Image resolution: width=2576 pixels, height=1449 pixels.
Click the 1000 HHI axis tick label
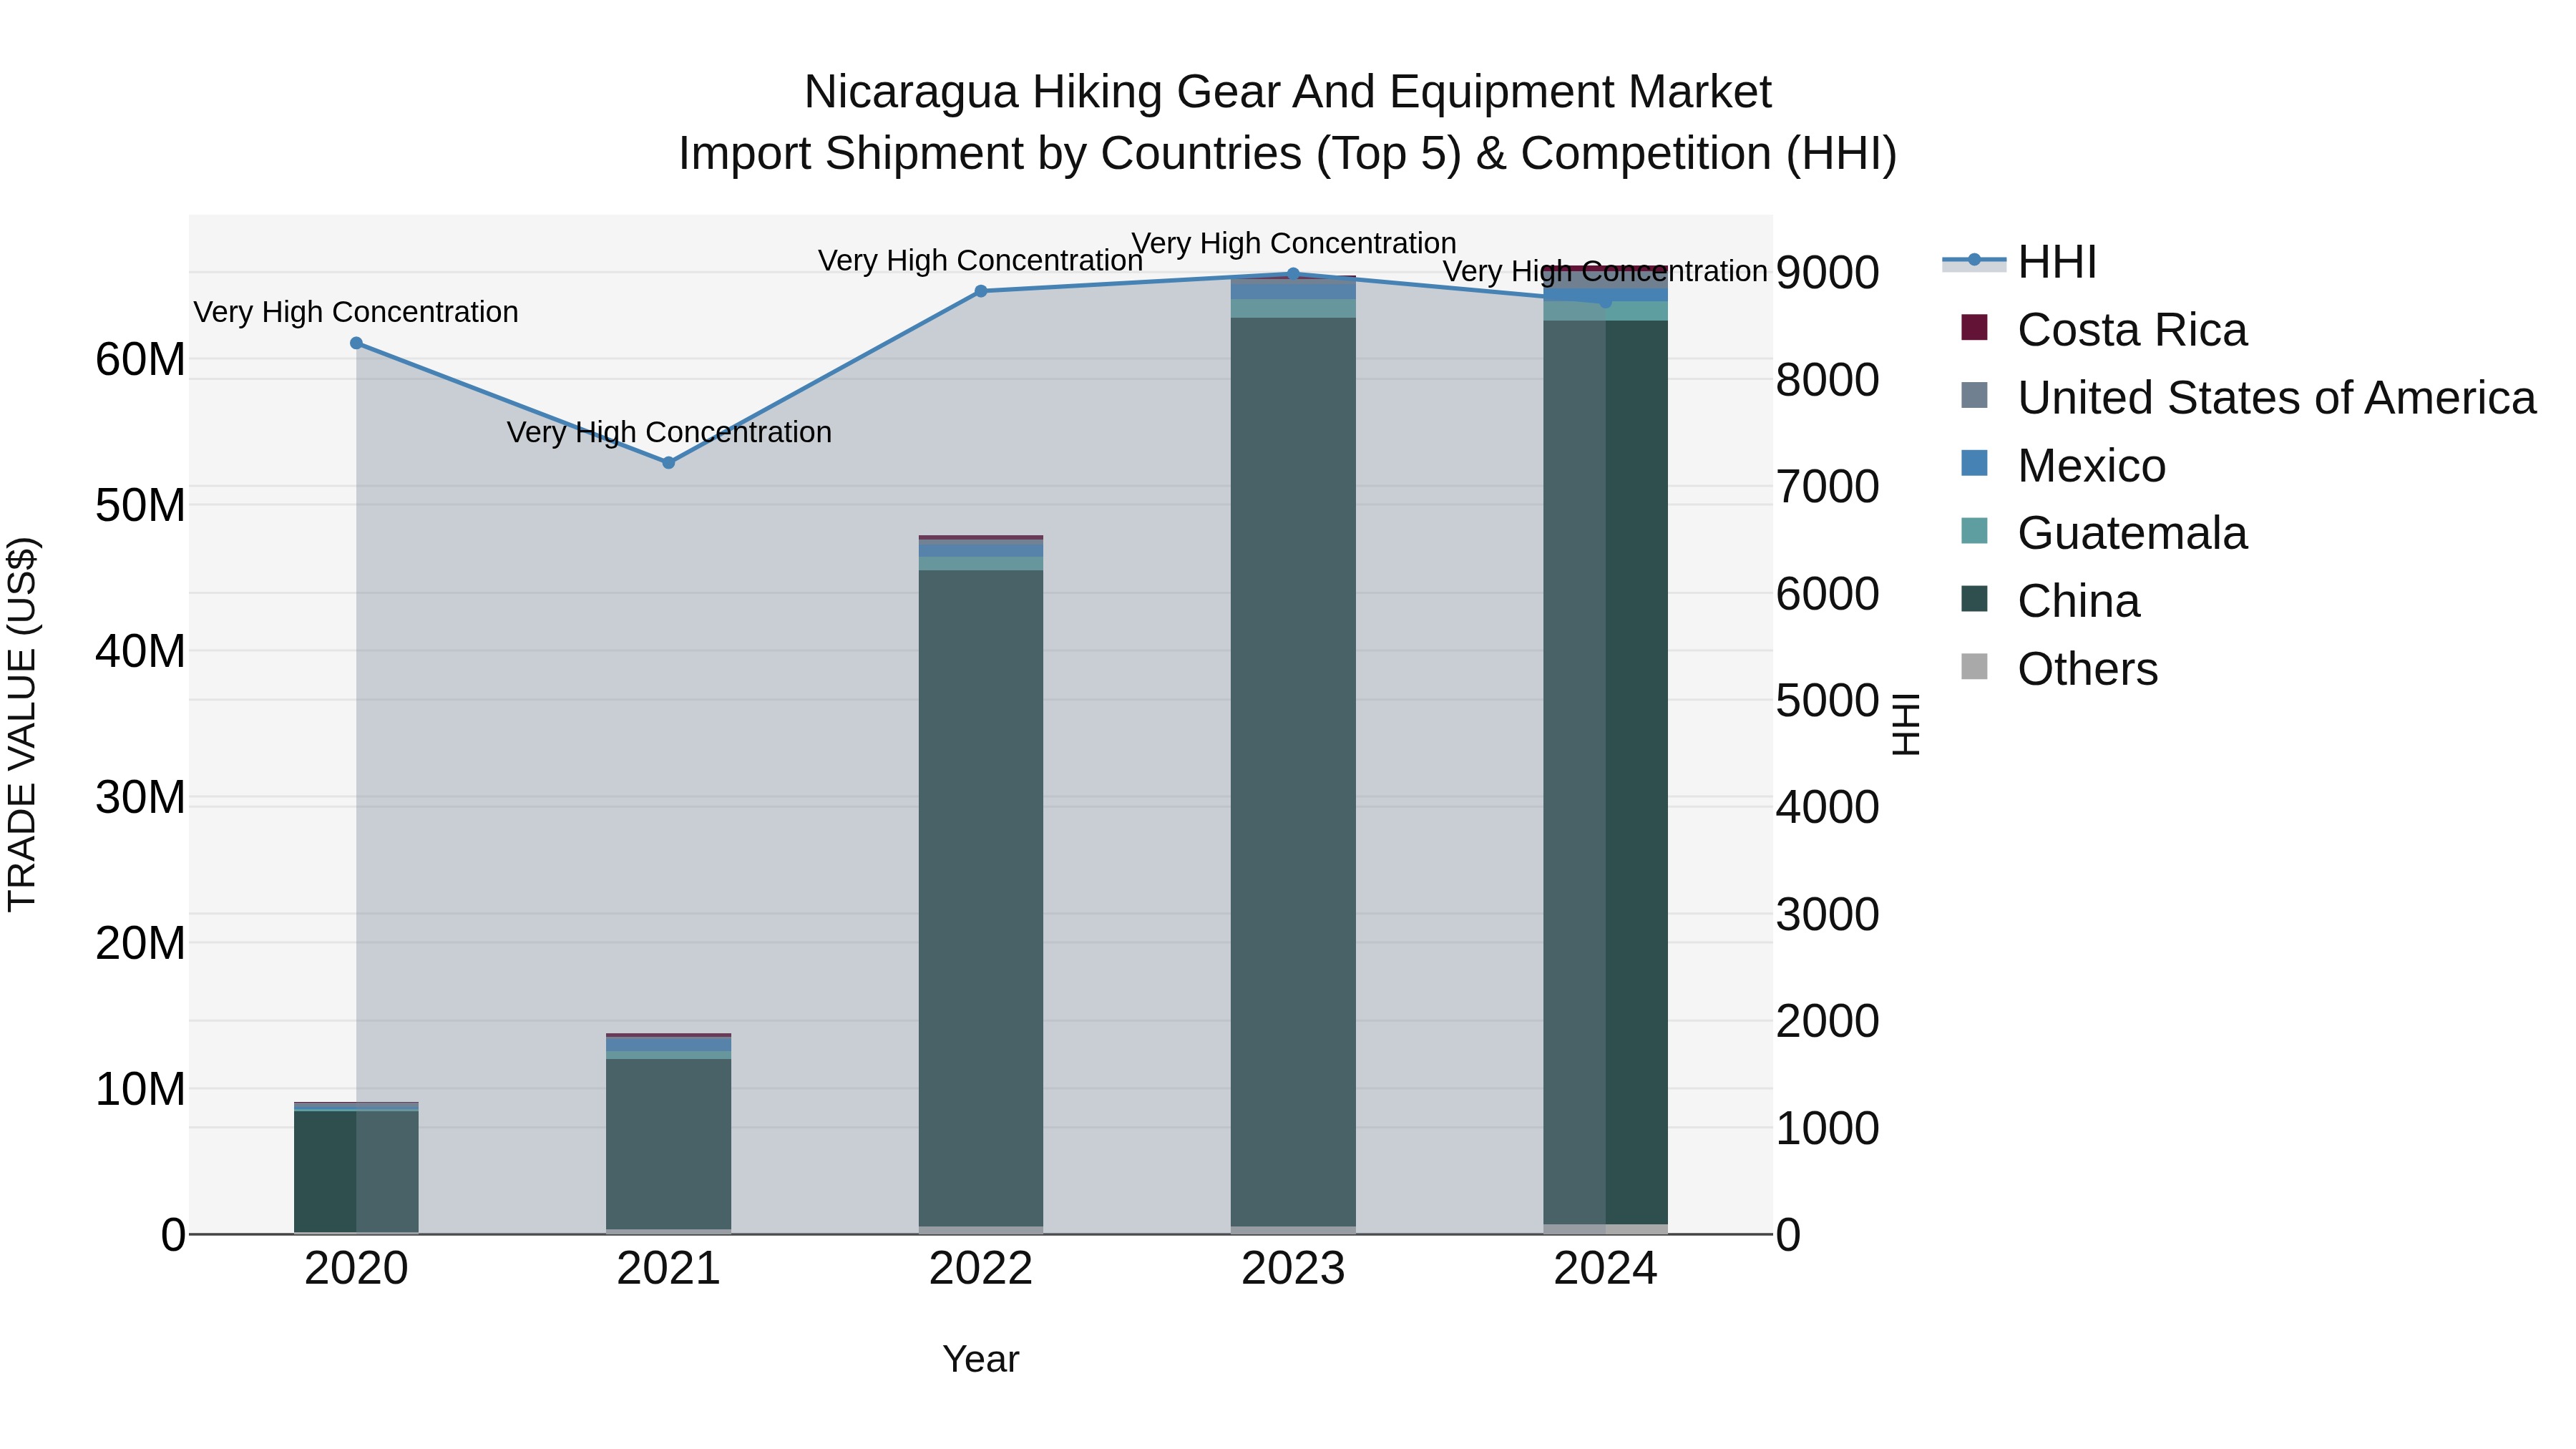click(1828, 1129)
